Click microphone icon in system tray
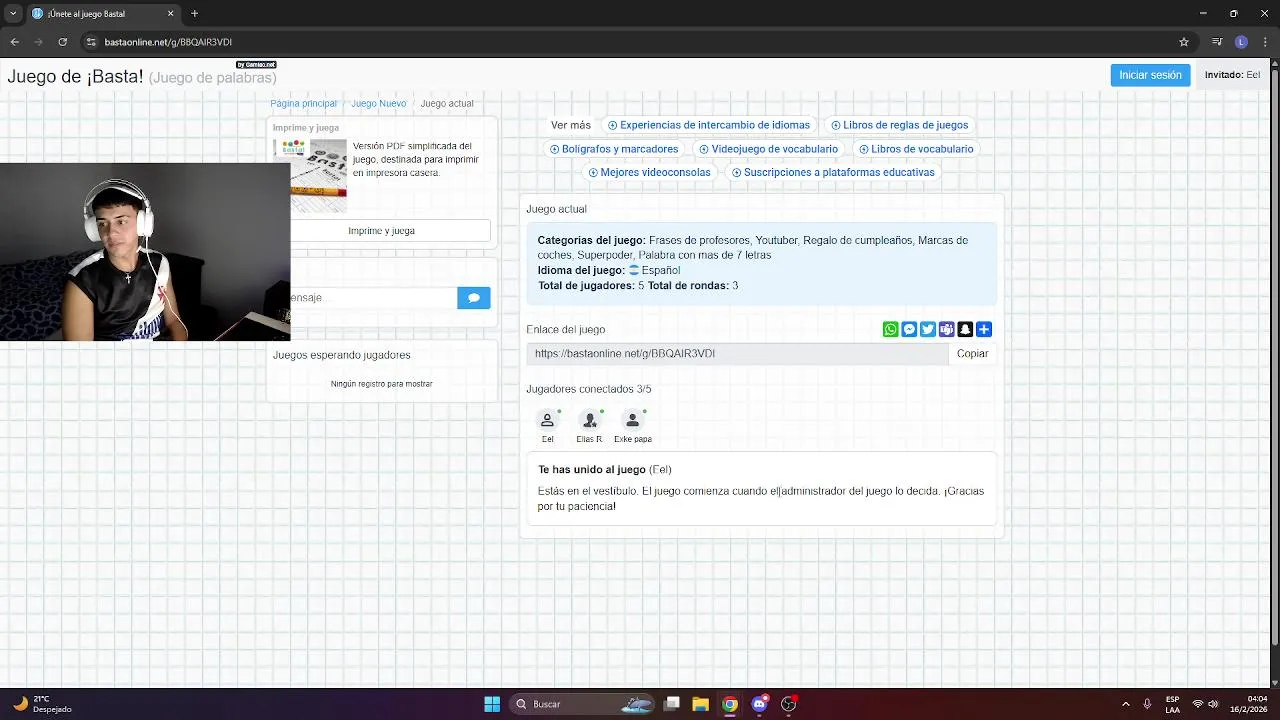Viewport: 1280px width, 720px height. 1147,704
